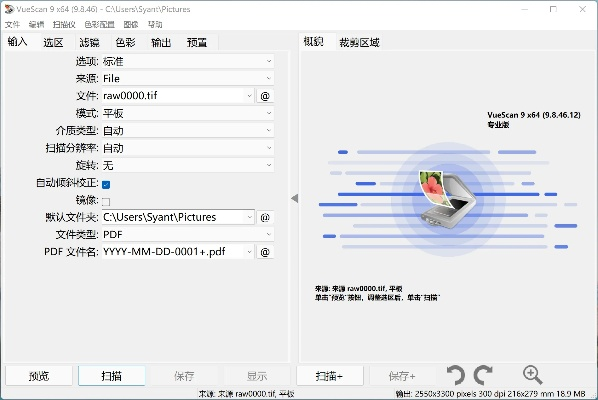This screenshot has height=400, width=598.
Task: Switch to 输出 tab
Action: [x=161, y=42]
